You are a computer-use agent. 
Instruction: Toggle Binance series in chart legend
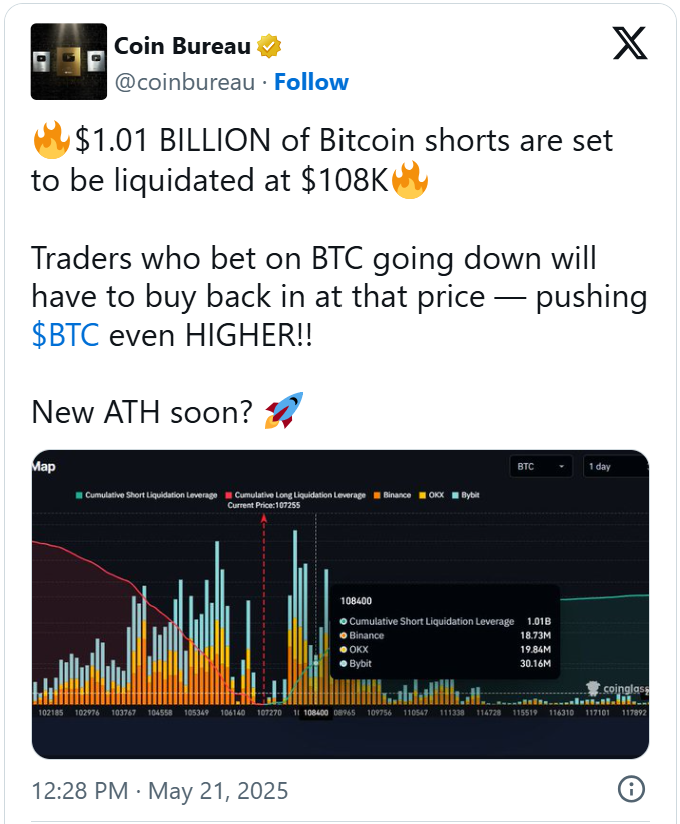click(x=392, y=495)
